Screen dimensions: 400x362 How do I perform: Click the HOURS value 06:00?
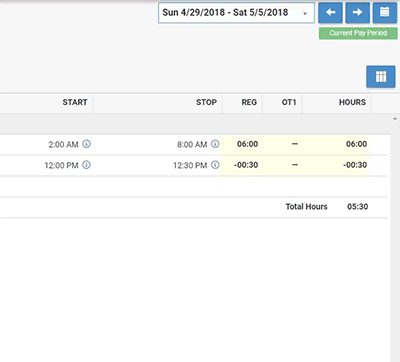click(356, 144)
